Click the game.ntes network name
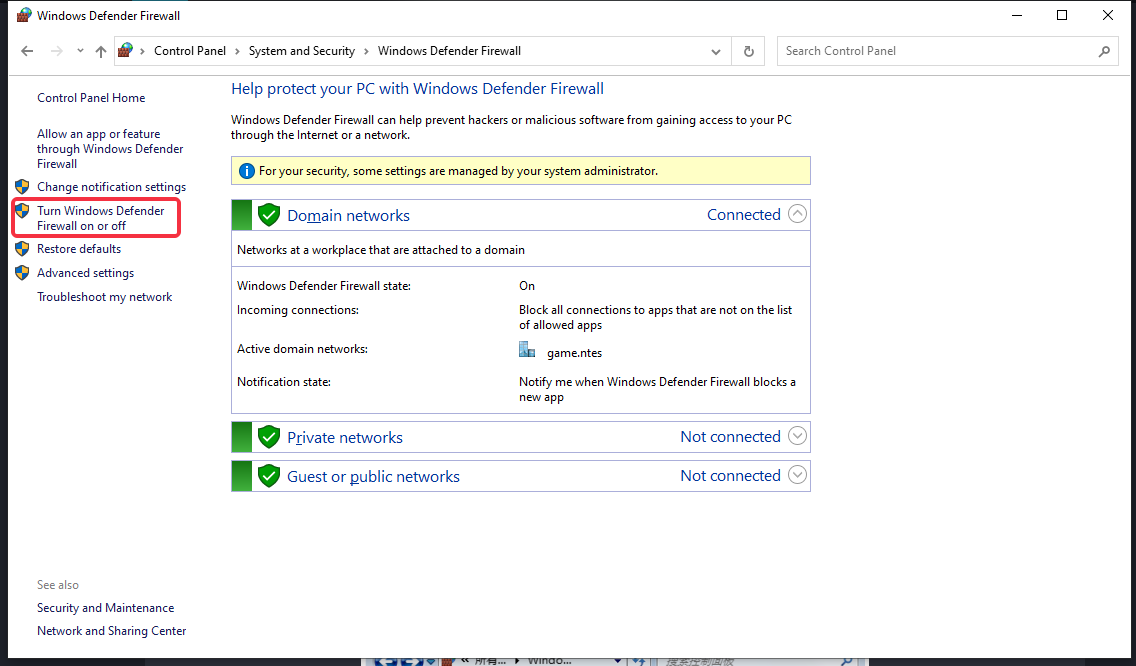 575,353
